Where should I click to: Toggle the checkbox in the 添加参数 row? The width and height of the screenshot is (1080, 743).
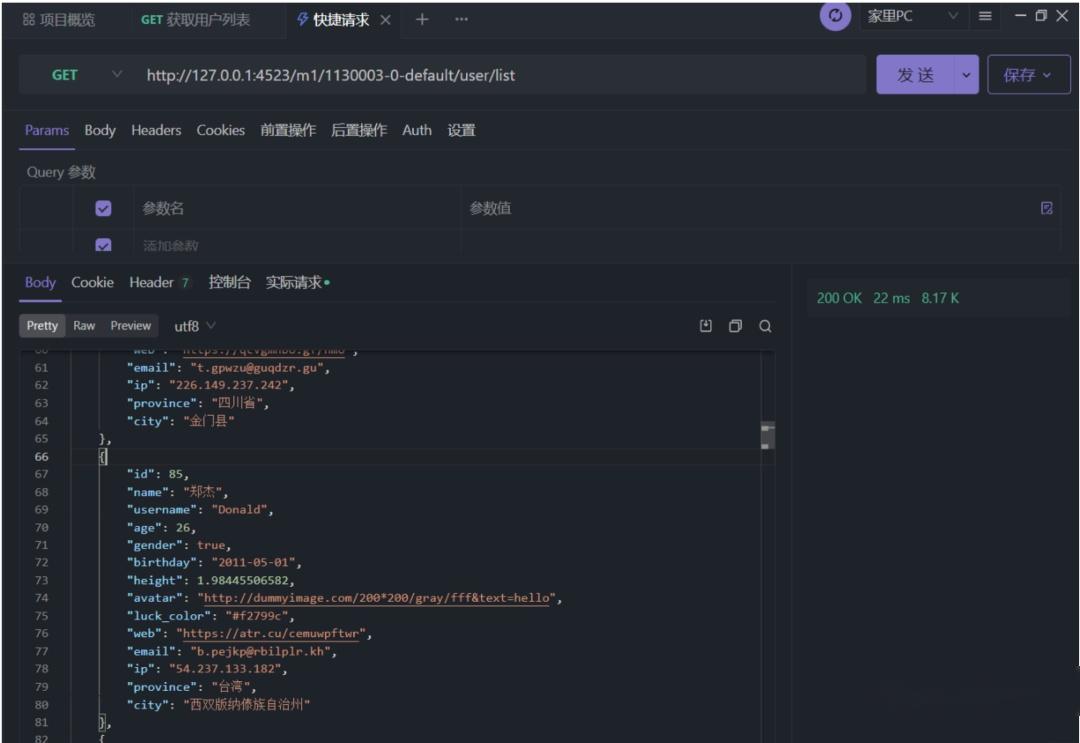tap(103, 244)
